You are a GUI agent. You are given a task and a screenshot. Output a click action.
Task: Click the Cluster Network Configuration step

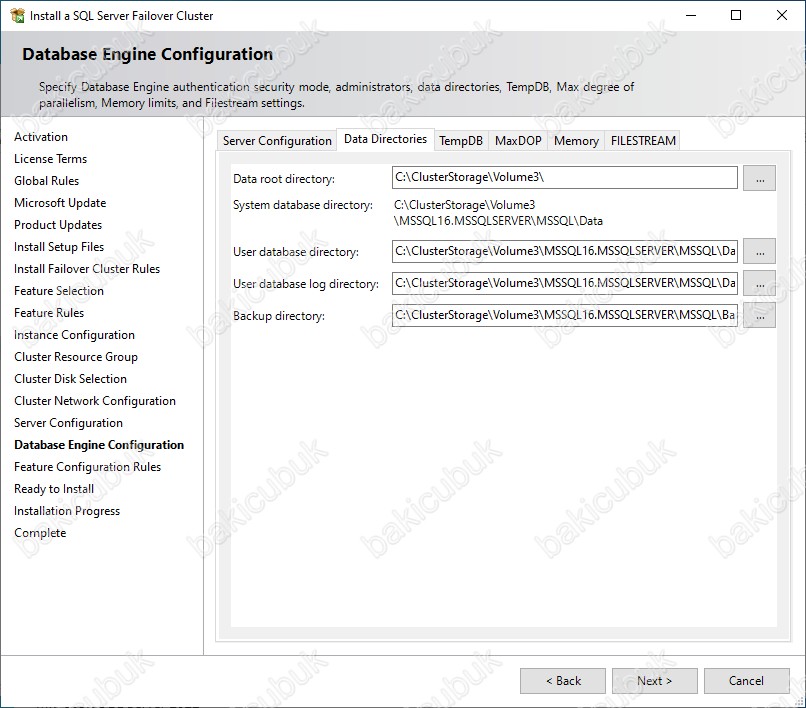click(95, 401)
